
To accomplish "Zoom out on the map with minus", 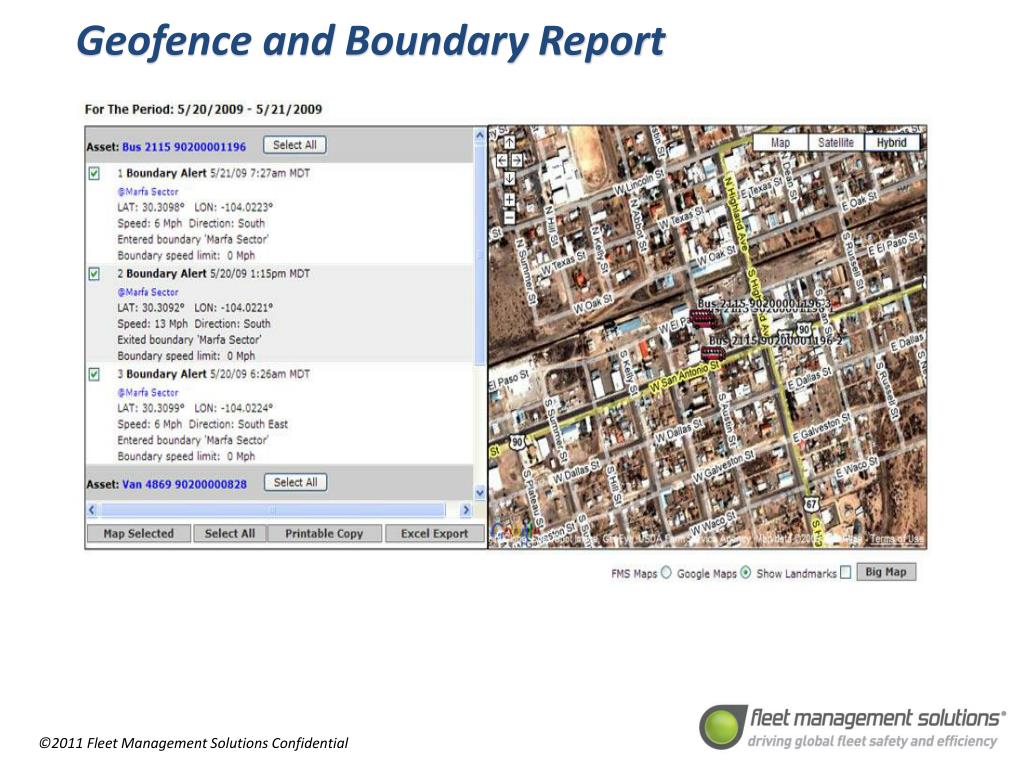I will (x=509, y=217).
